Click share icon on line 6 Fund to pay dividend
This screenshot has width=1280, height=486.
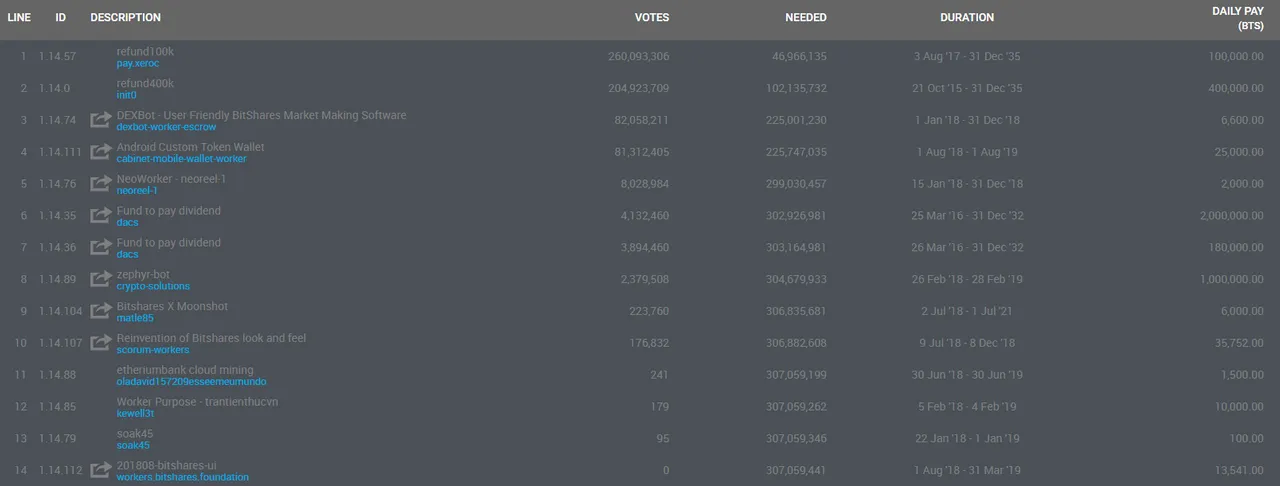pyautogui.click(x=100, y=216)
